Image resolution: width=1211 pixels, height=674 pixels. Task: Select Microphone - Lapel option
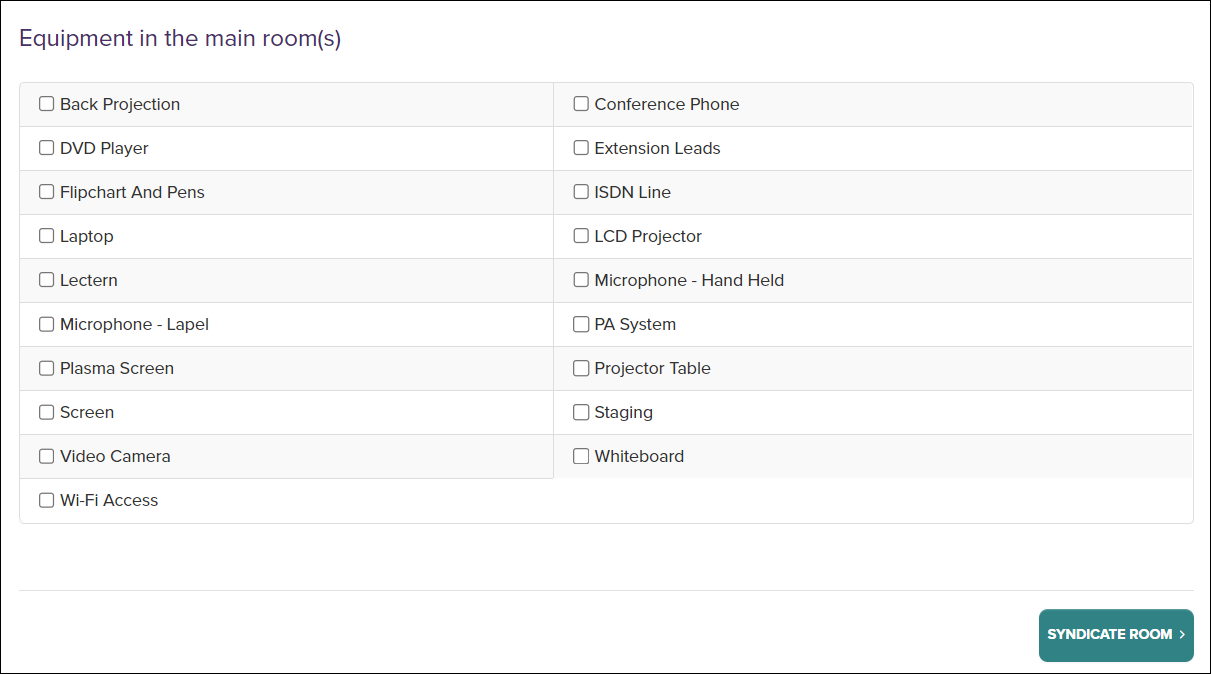(46, 323)
